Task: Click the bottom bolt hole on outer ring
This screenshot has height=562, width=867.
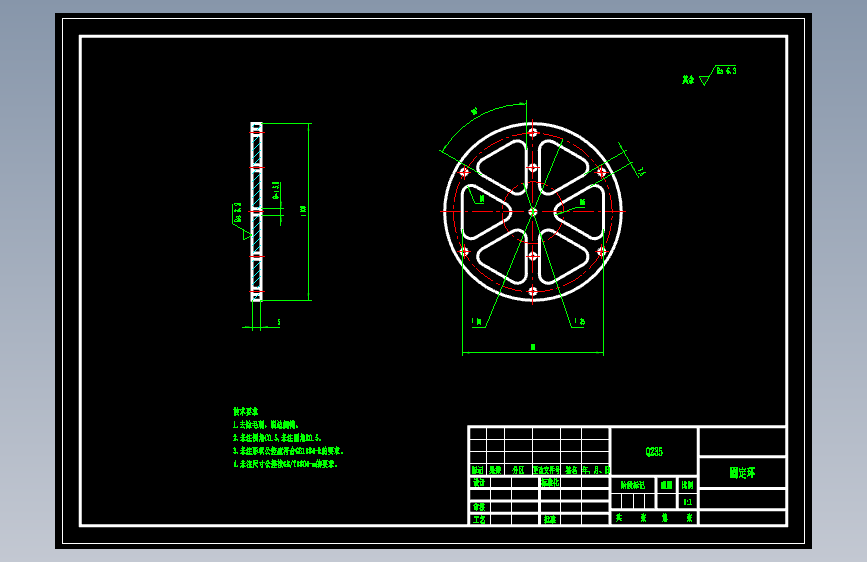Action: [x=532, y=291]
